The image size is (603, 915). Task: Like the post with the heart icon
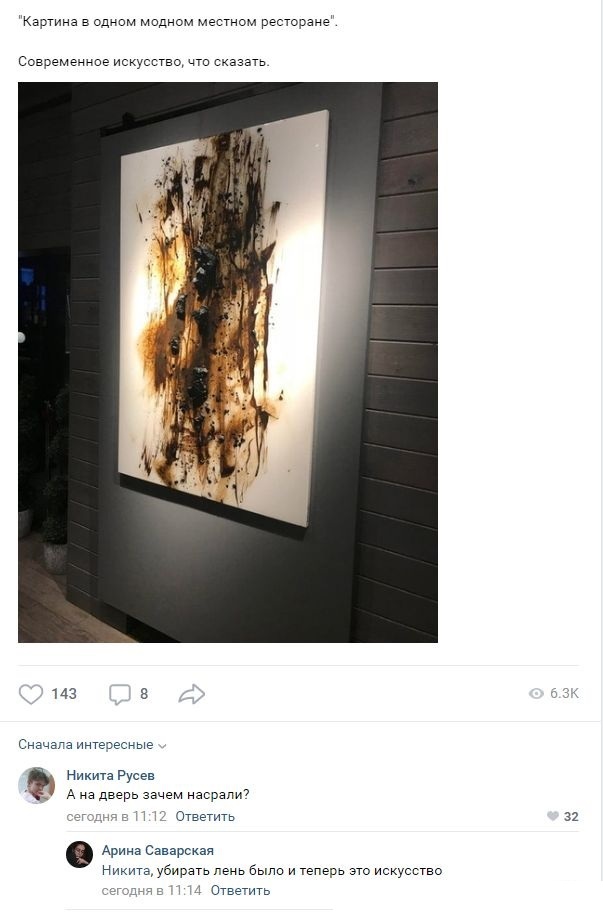31,694
